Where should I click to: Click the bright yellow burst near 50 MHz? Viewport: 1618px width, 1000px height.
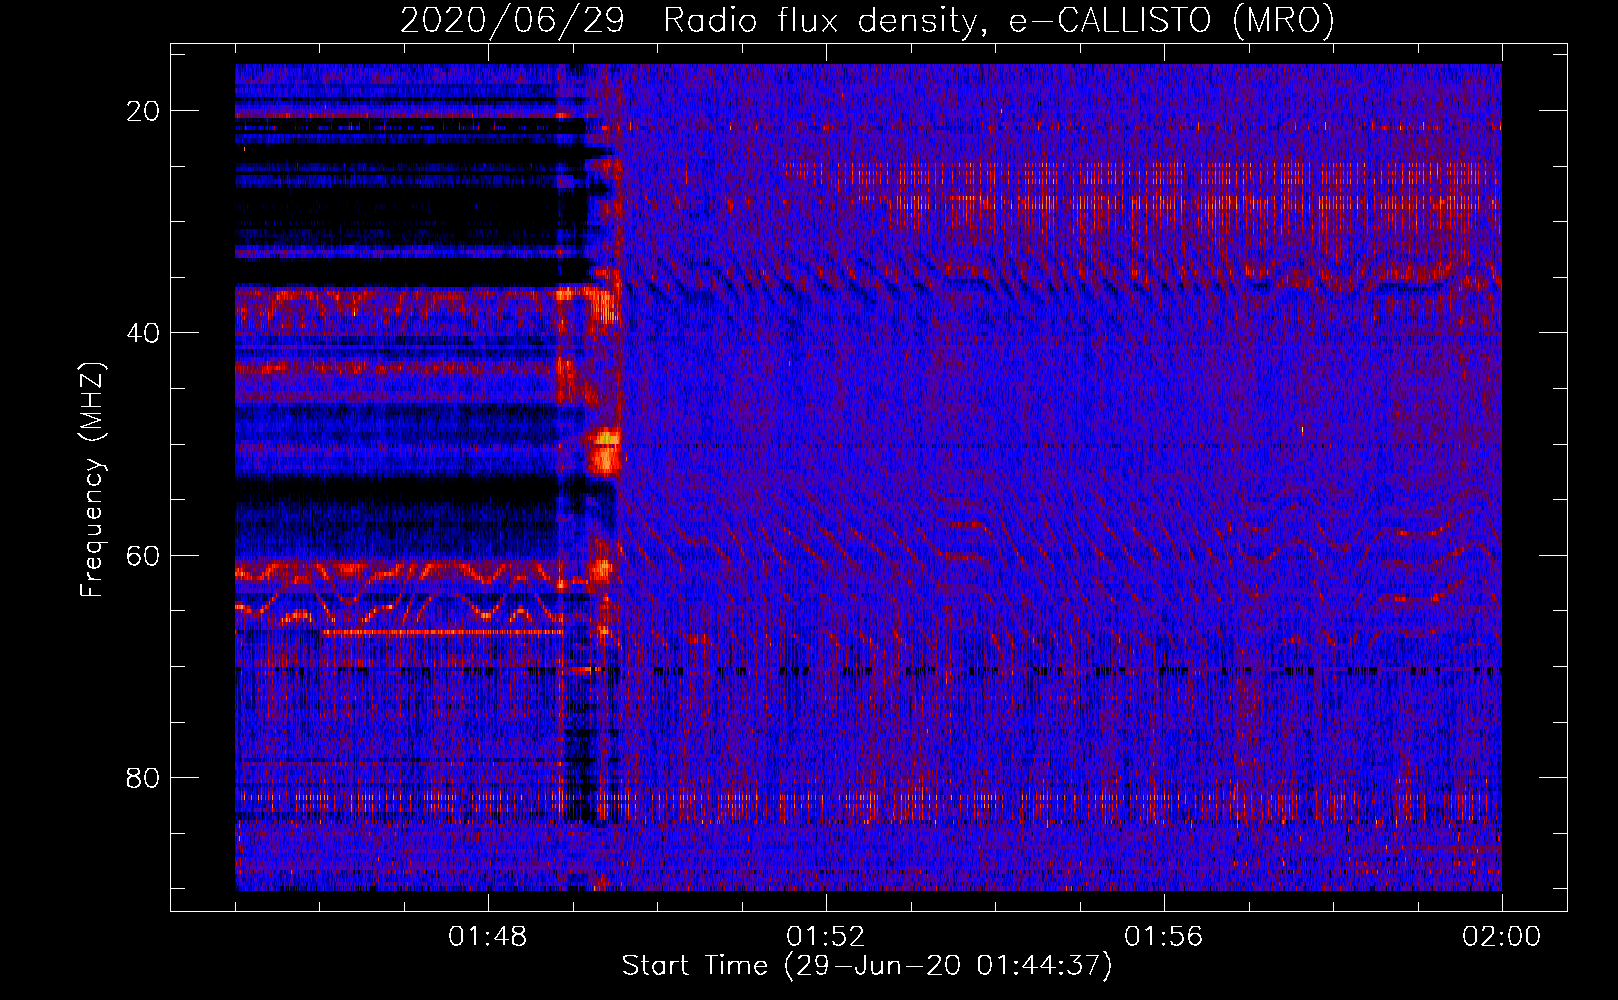(606, 451)
